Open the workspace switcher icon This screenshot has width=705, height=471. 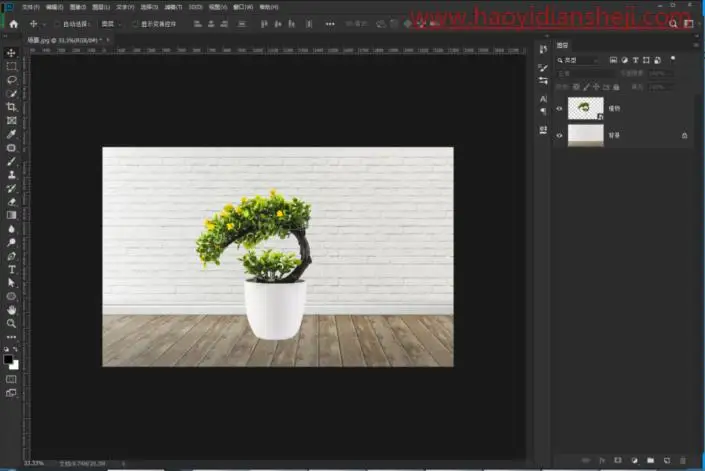[x=688, y=24]
